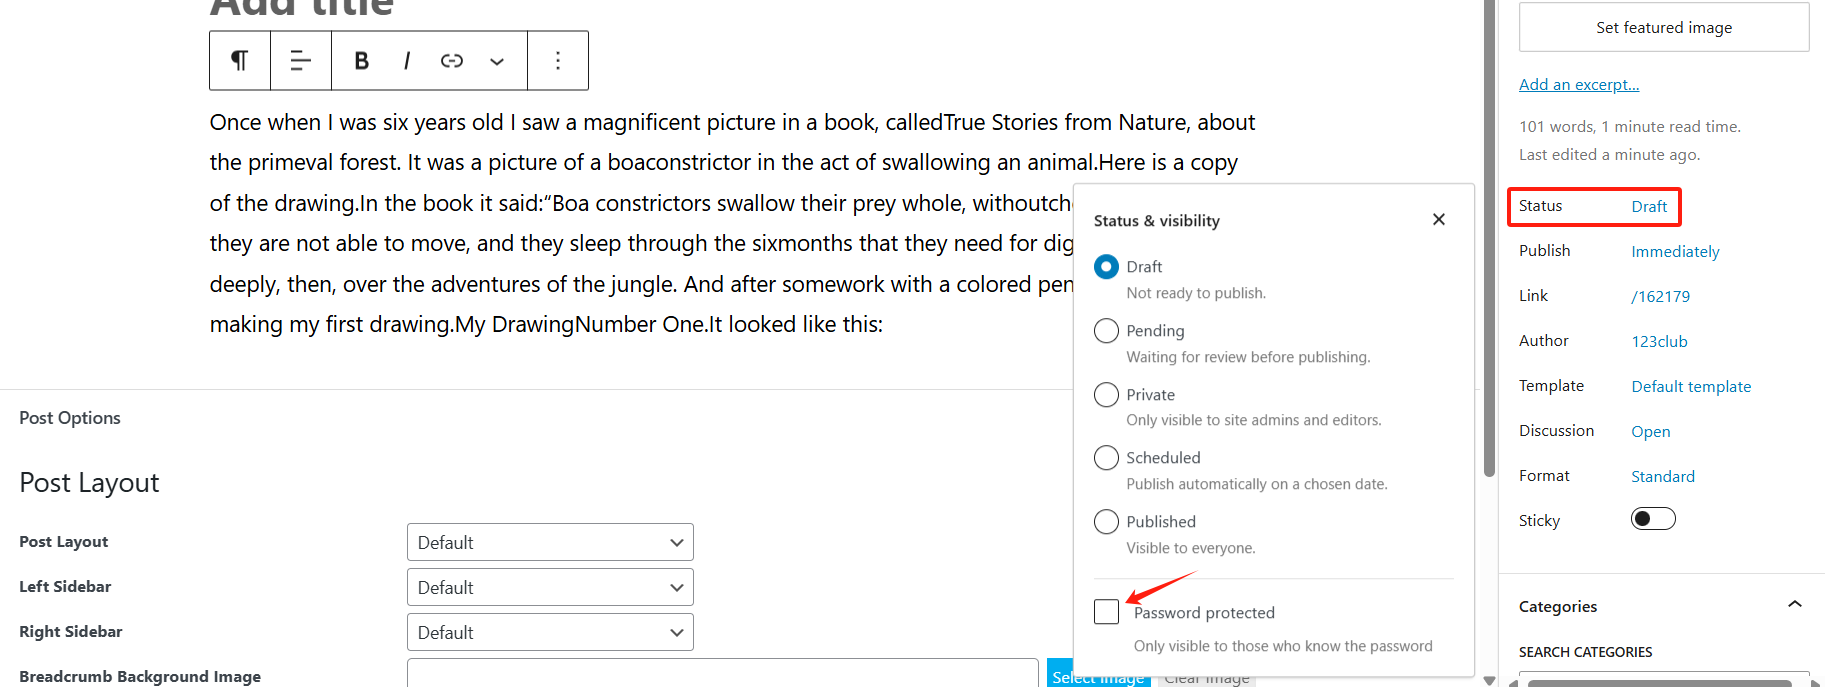
Task: Insert a link using the chain icon
Action: tap(451, 60)
